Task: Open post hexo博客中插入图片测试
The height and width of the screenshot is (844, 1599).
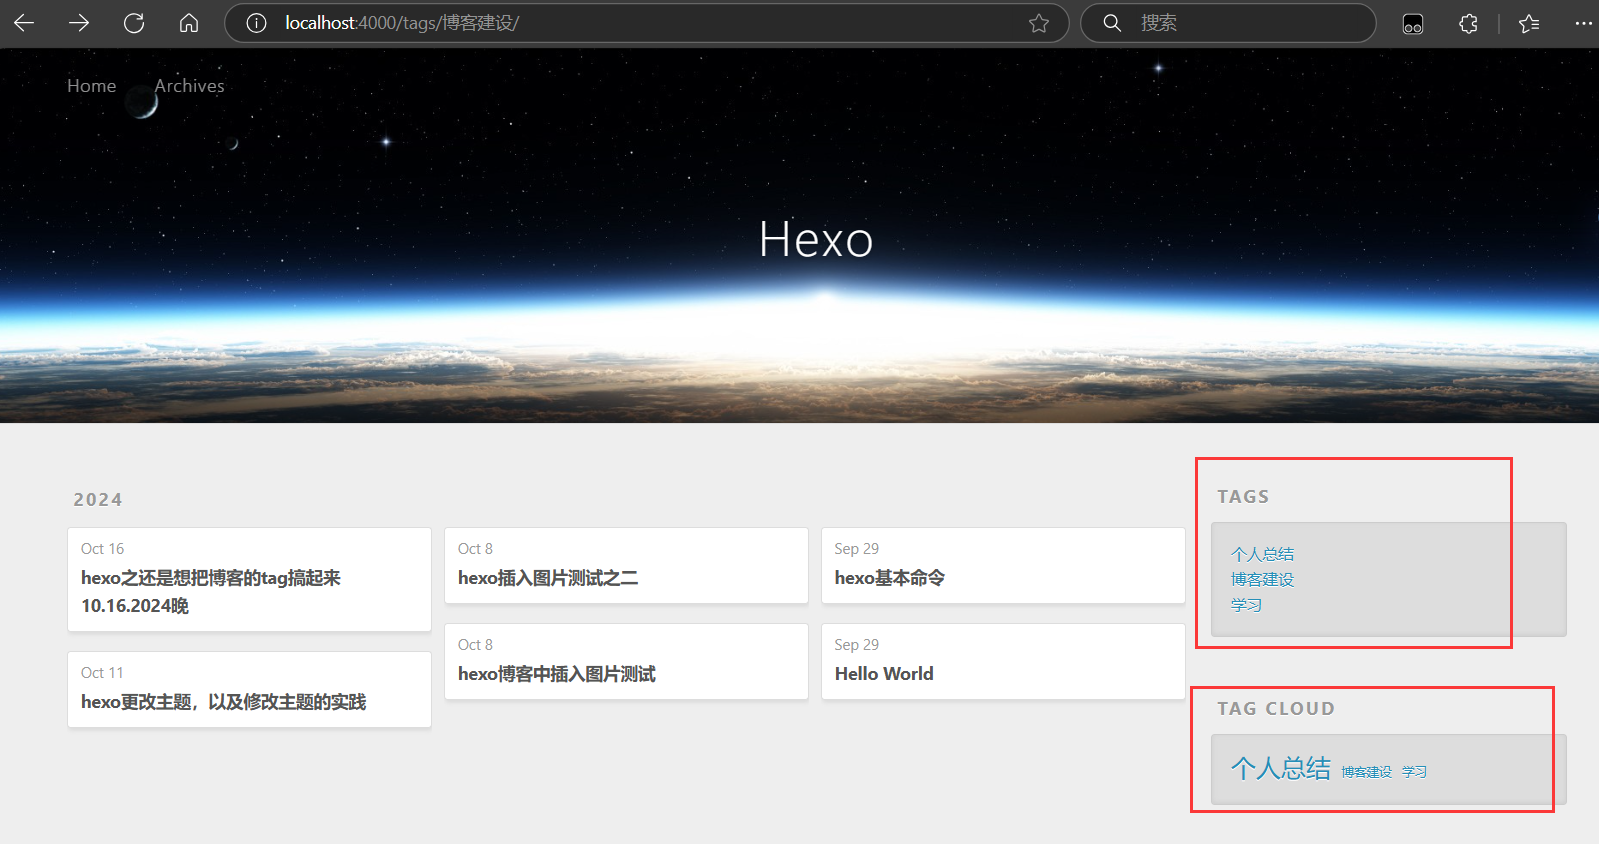Action: [557, 674]
